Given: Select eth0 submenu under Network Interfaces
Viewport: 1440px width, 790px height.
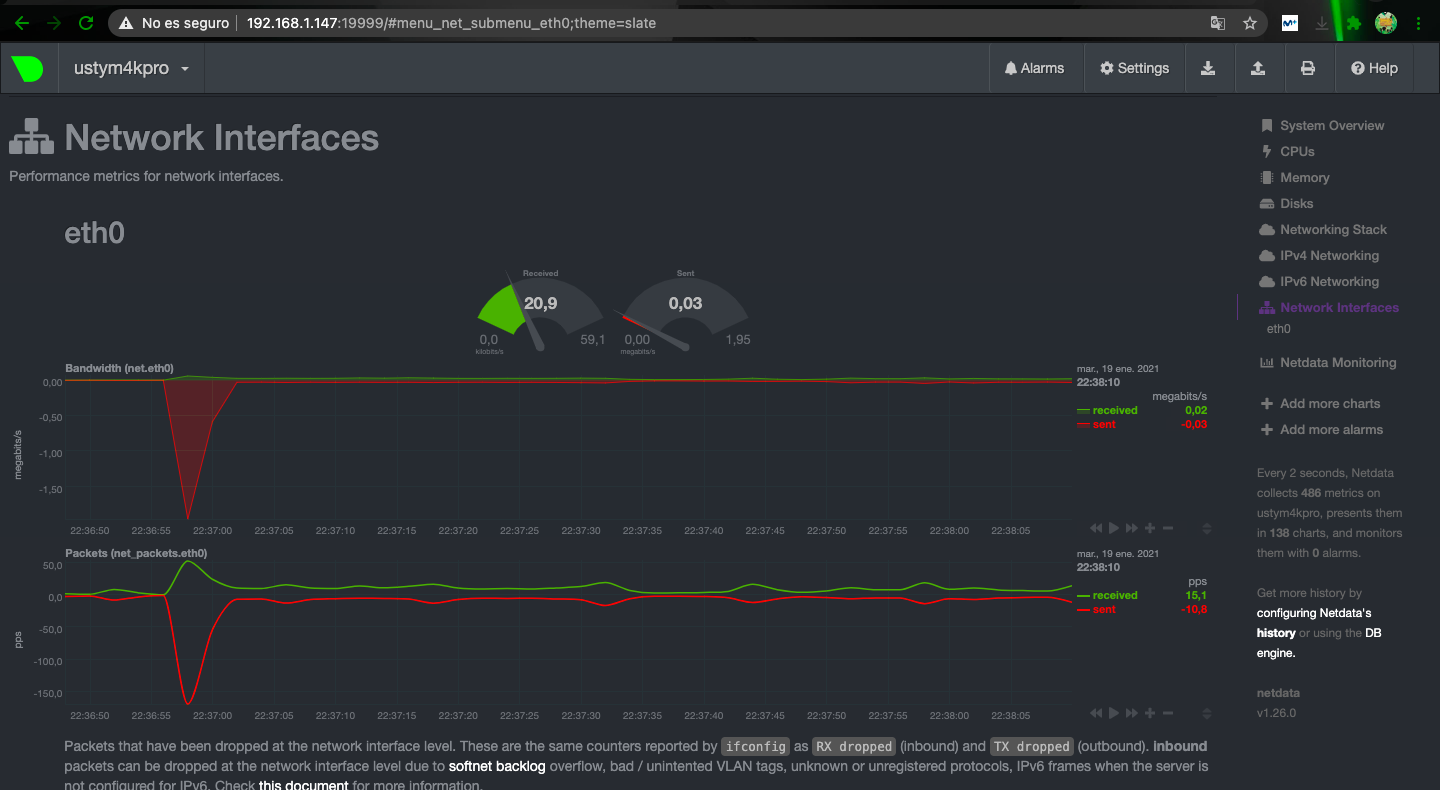Looking at the screenshot, I should (1278, 329).
